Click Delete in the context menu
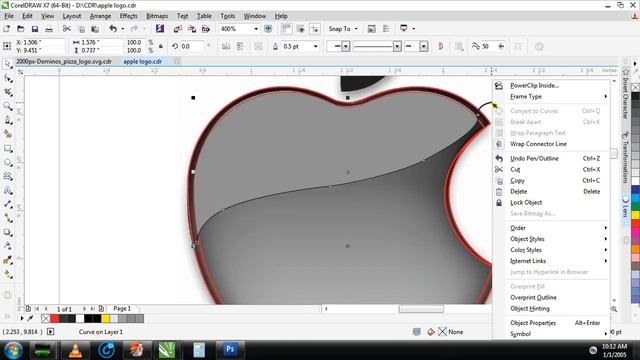 [x=518, y=191]
